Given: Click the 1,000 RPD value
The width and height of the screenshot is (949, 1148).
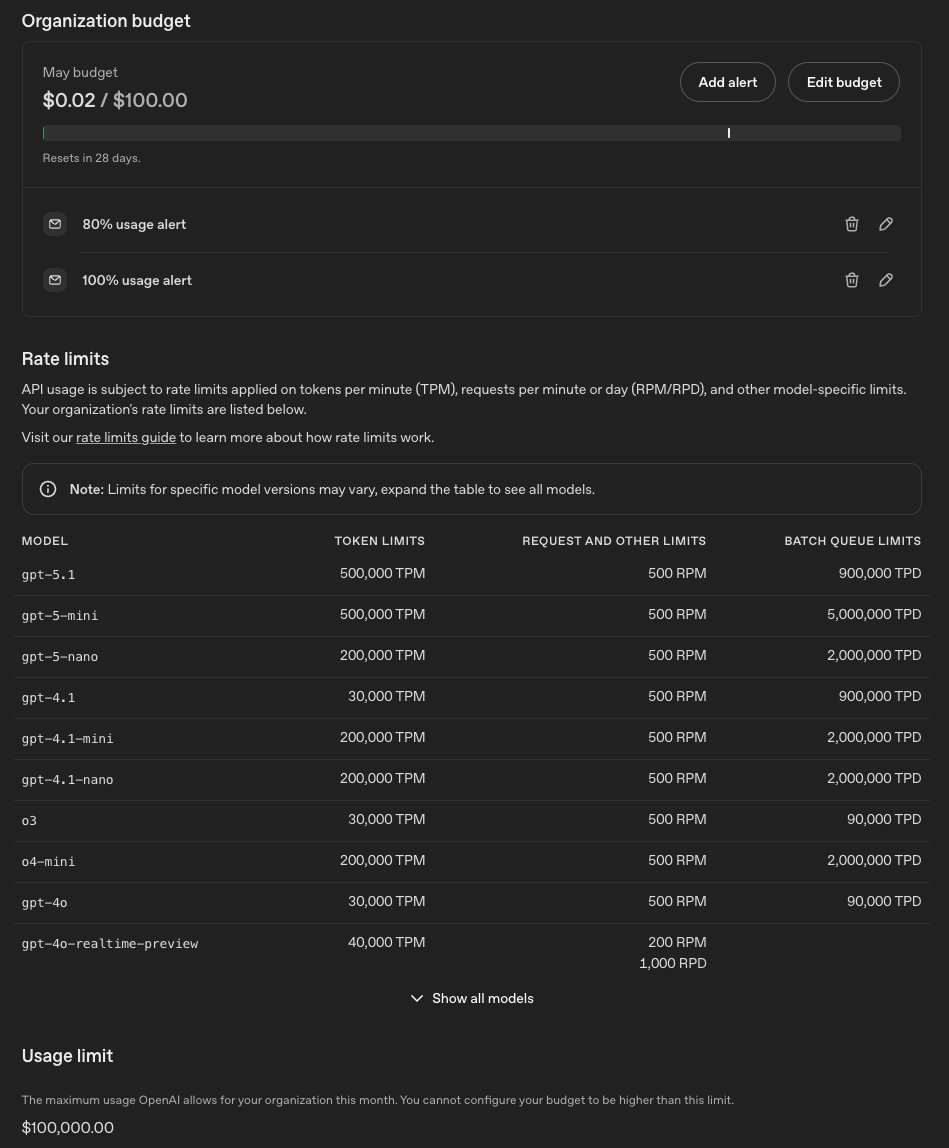Looking at the screenshot, I should (x=672, y=964).
